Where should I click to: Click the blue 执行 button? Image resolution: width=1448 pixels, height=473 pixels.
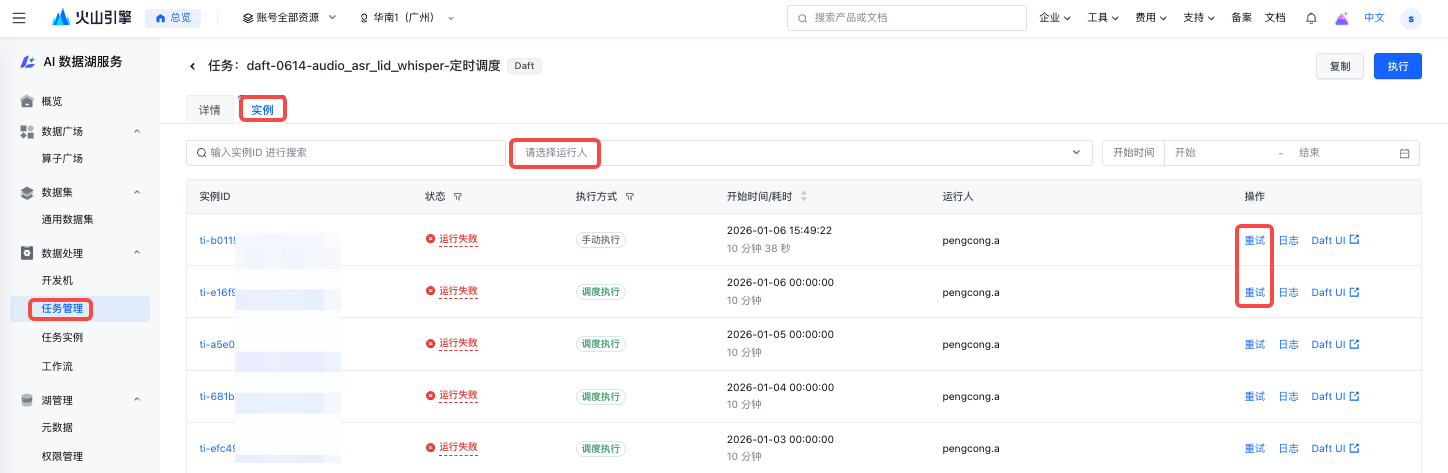click(1398, 66)
